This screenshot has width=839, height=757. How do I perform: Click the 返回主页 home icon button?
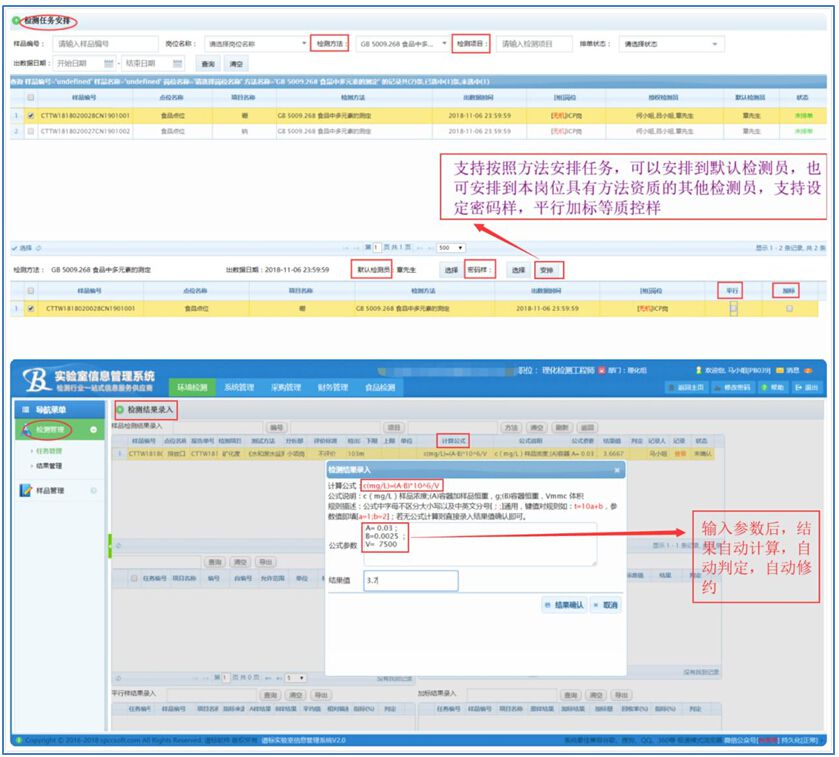coord(671,387)
